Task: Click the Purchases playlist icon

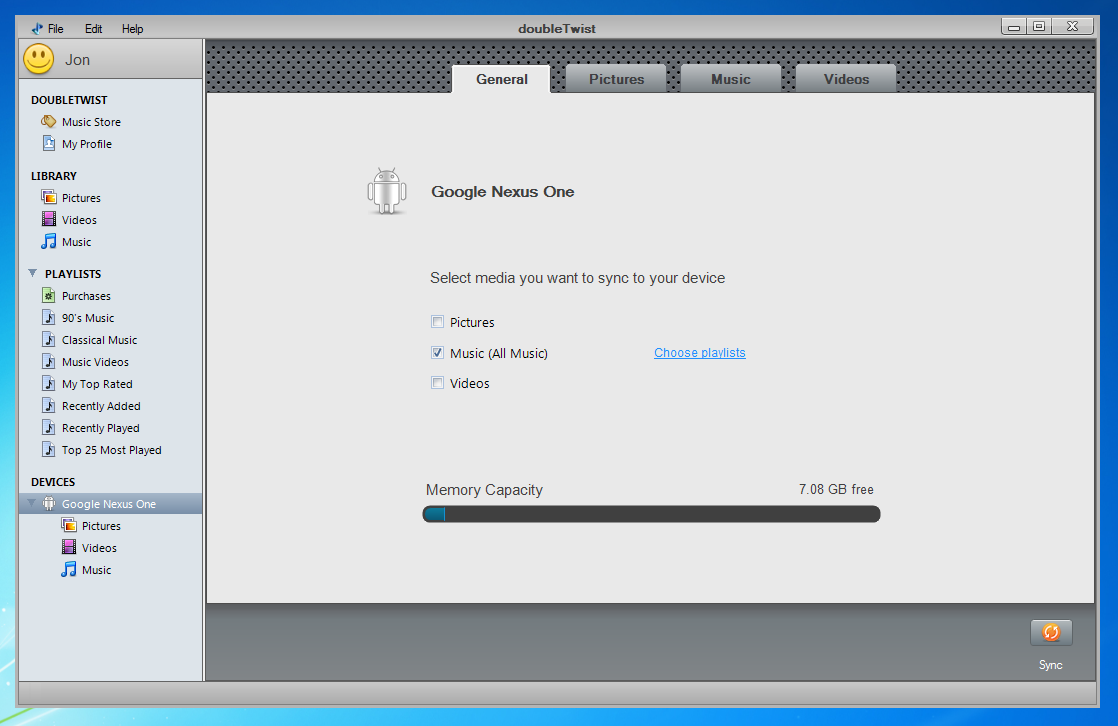Action: click(48, 295)
